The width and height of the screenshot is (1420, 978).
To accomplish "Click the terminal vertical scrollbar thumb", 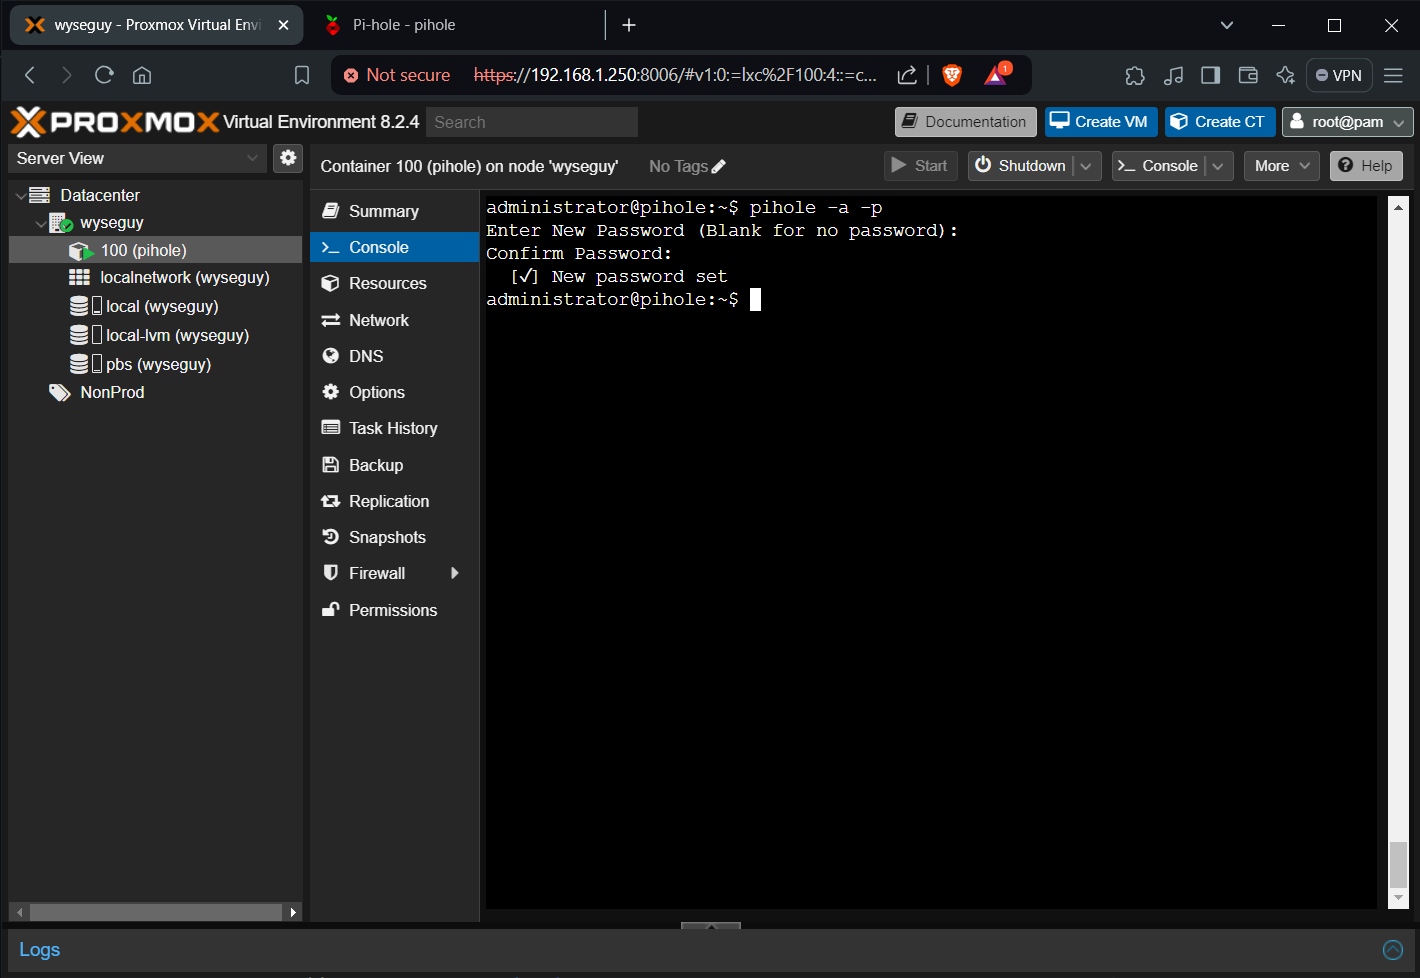I will (x=1398, y=864).
